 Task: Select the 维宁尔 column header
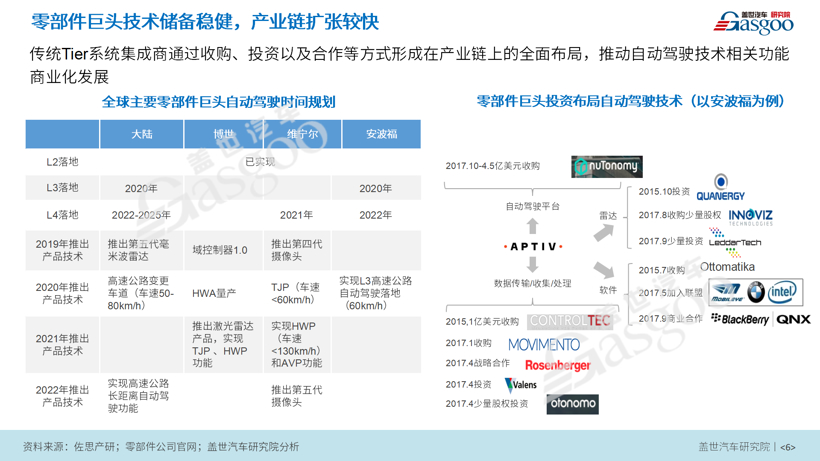point(303,134)
